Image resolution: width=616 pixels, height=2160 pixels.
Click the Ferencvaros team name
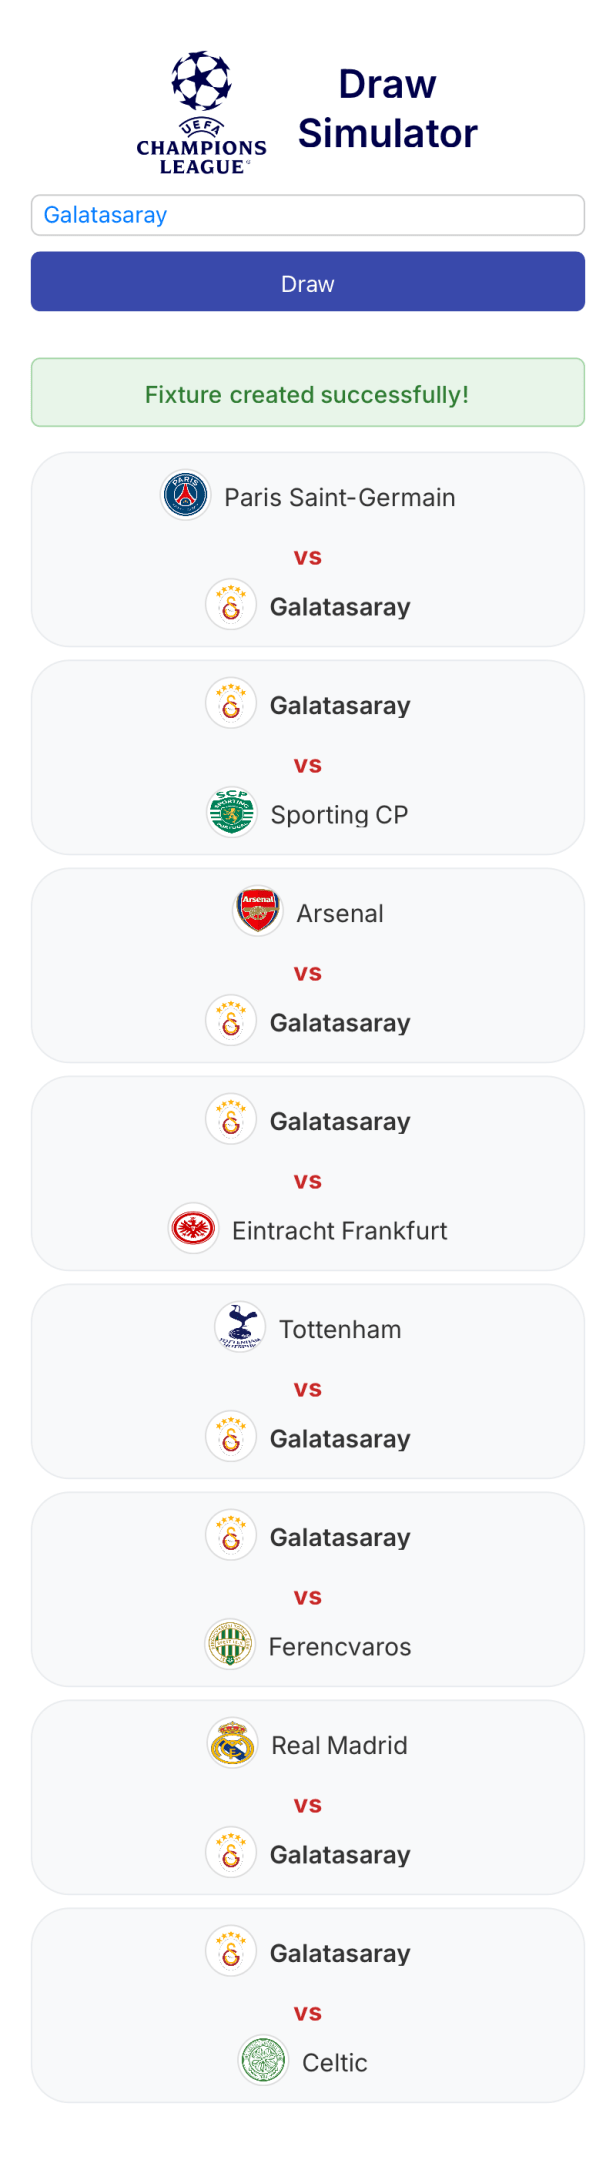click(x=340, y=1646)
